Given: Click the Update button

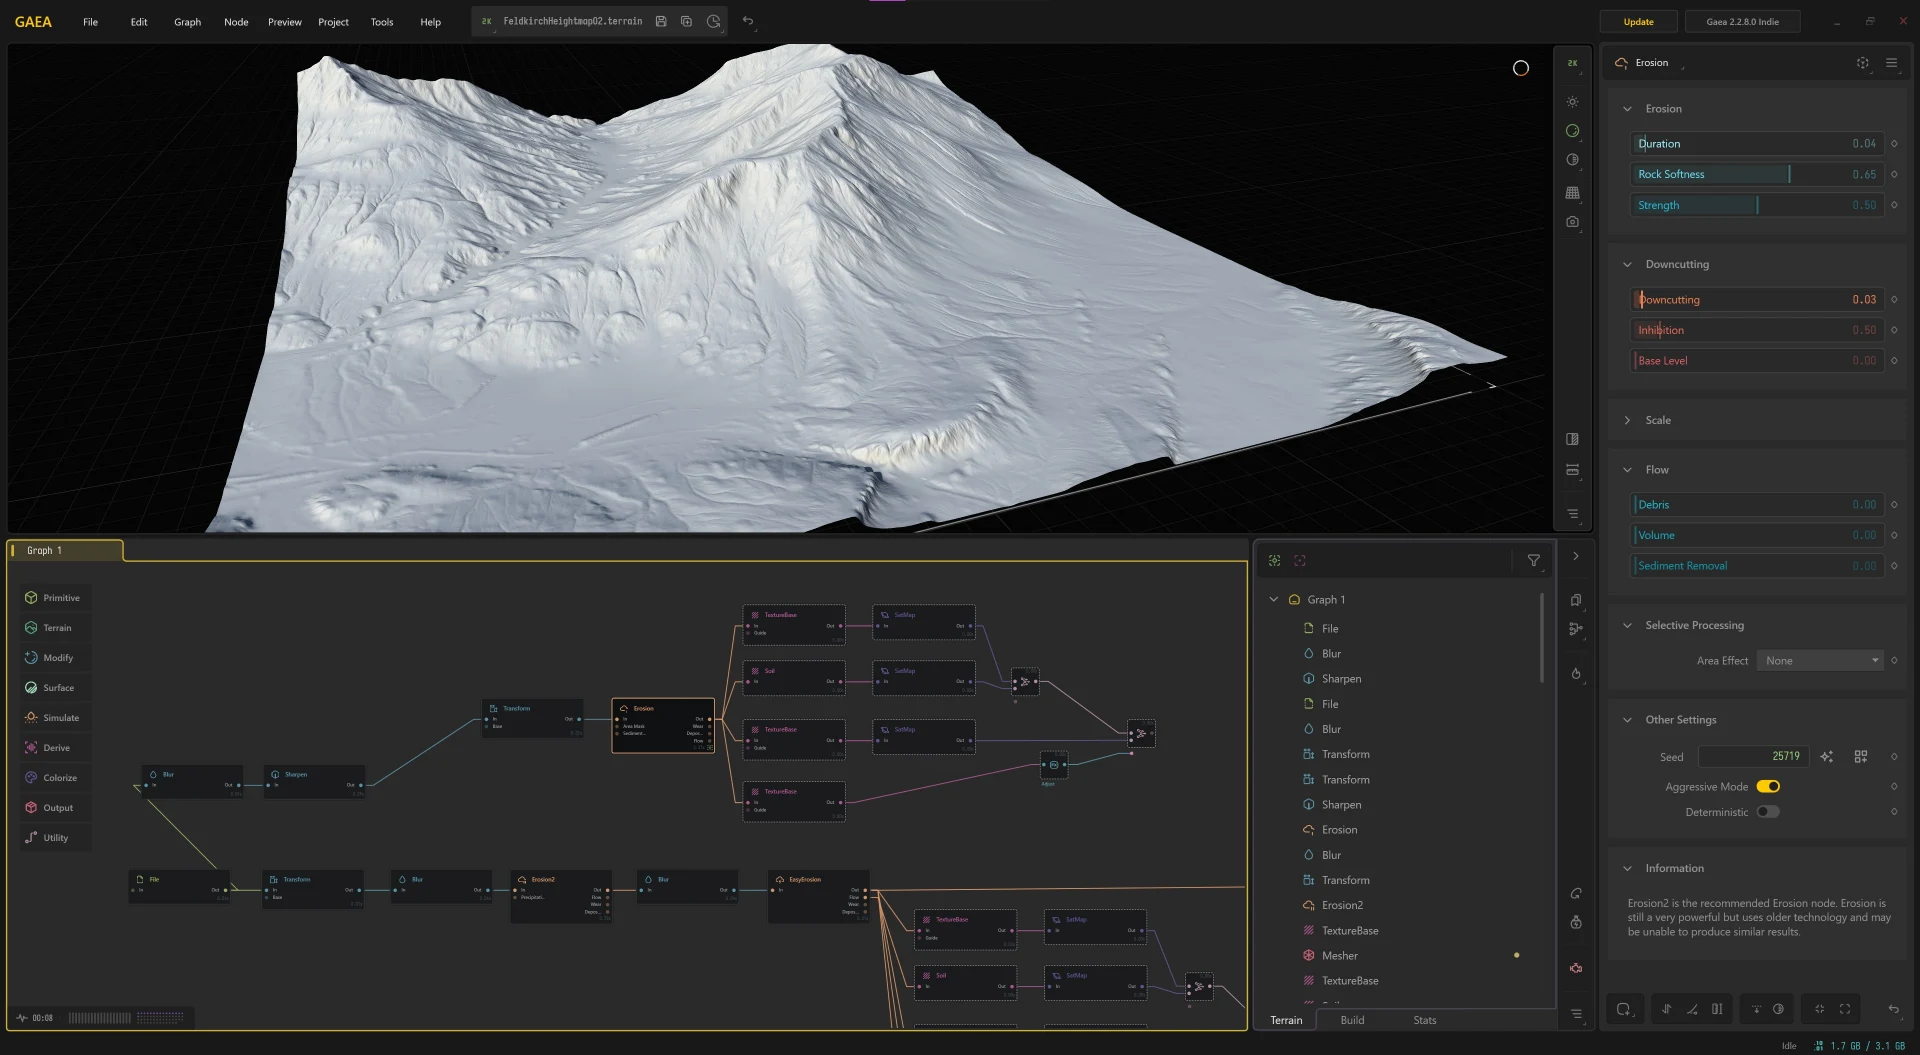Looking at the screenshot, I should 1638,22.
